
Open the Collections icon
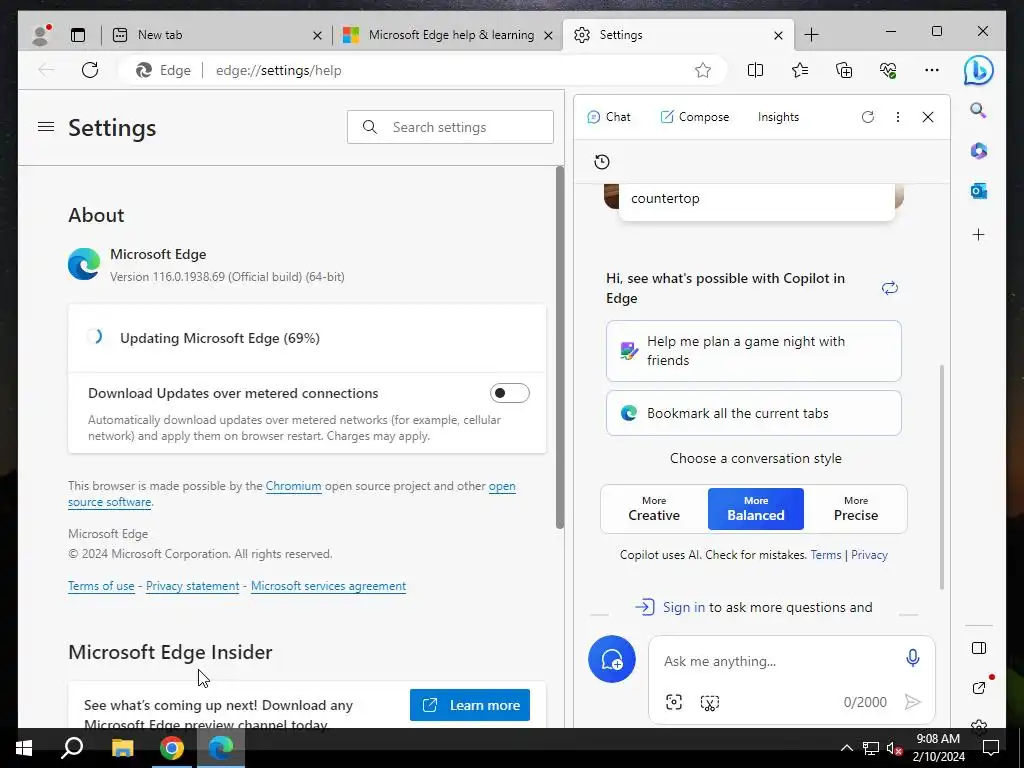tap(844, 70)
